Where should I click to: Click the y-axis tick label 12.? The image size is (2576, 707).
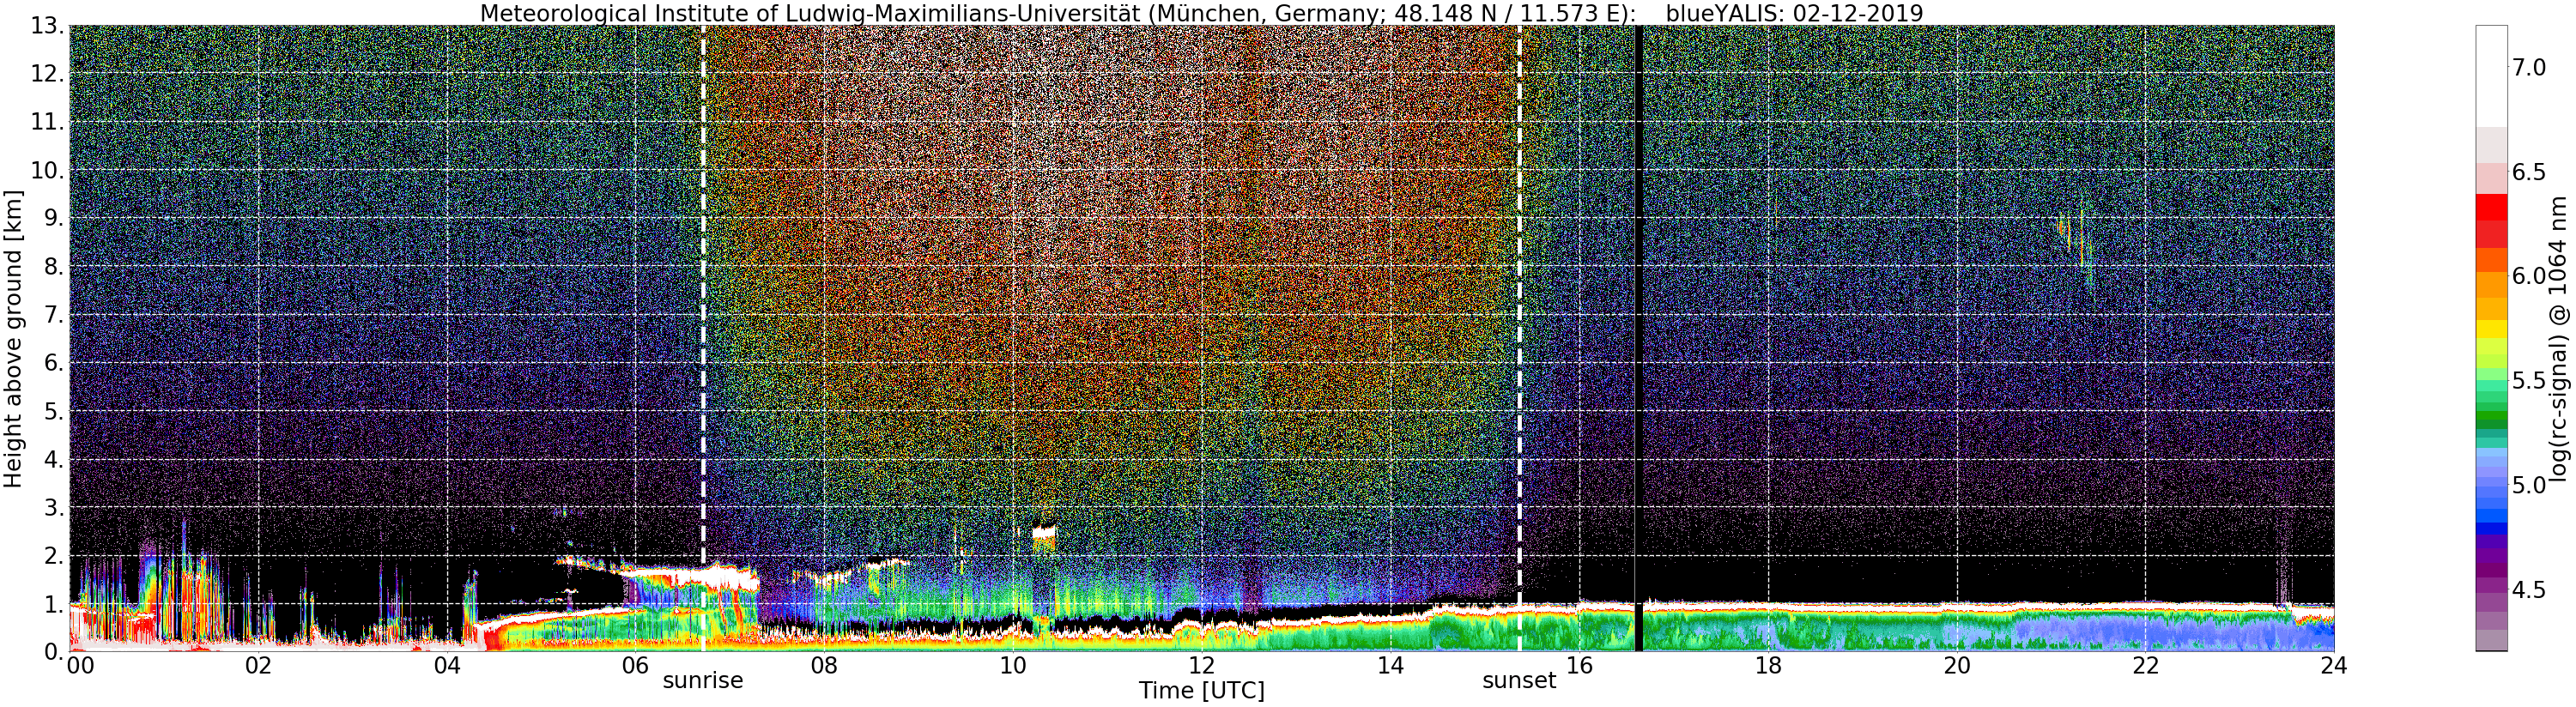point(46,74)
